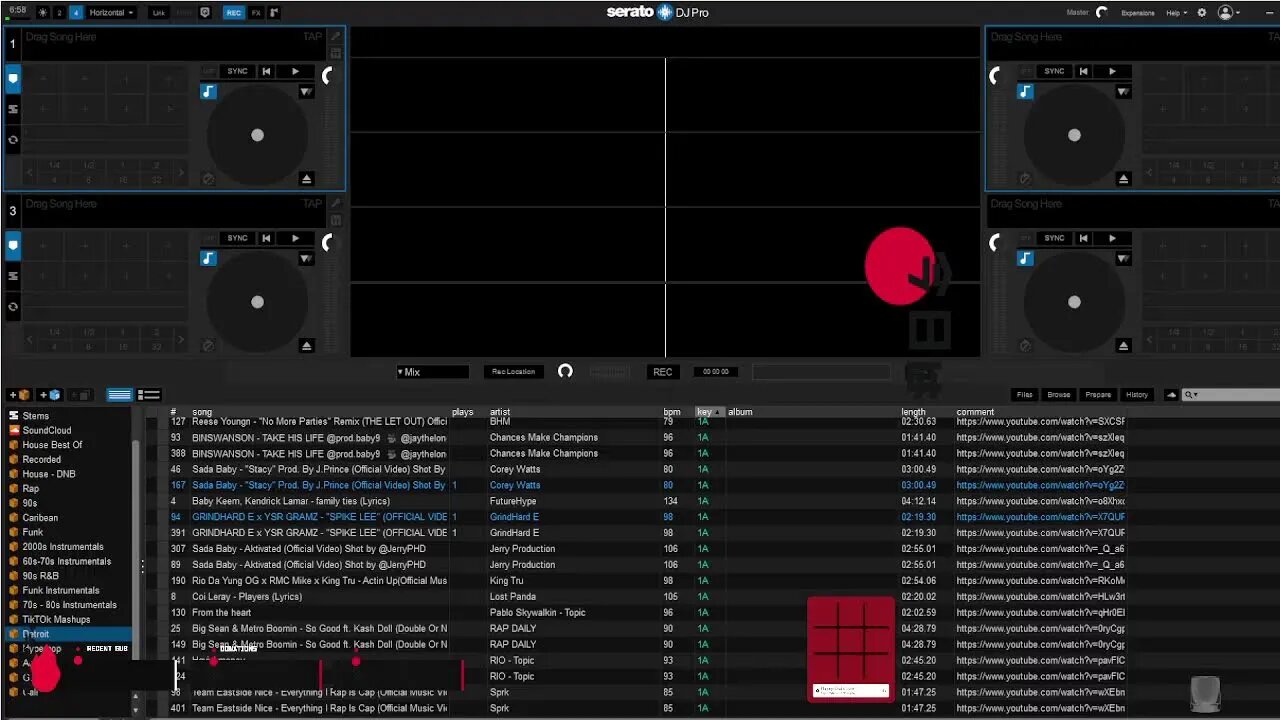
Task: Sort library by key column header
Action: 709,412
